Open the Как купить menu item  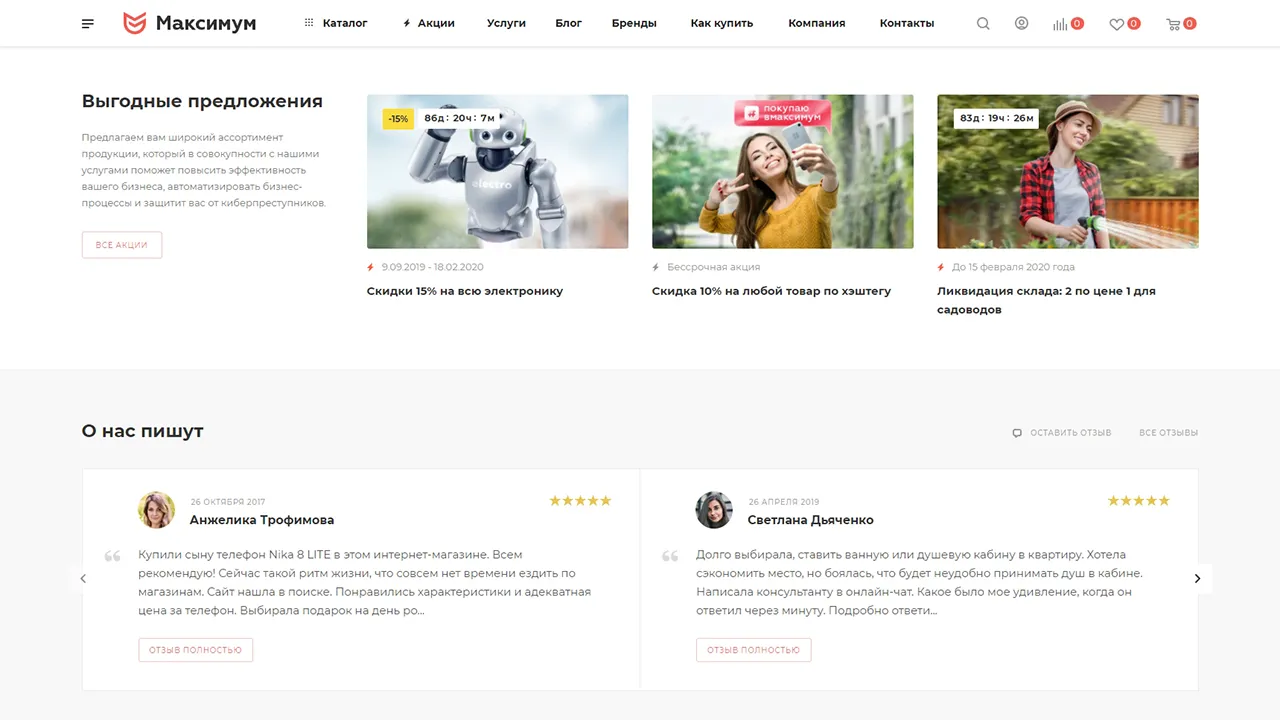point(722,23)
